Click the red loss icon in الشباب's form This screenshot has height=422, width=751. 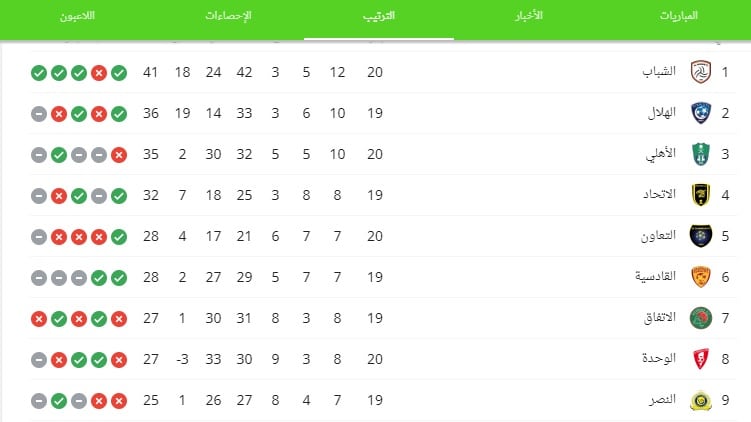pyautogui.click(x=99, y=73)
